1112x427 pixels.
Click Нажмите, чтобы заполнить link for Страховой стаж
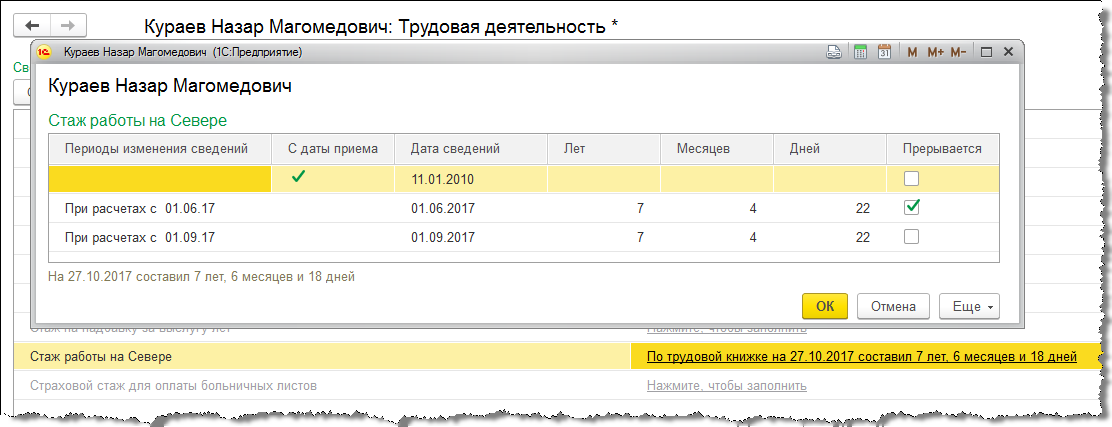pos(726,385)
